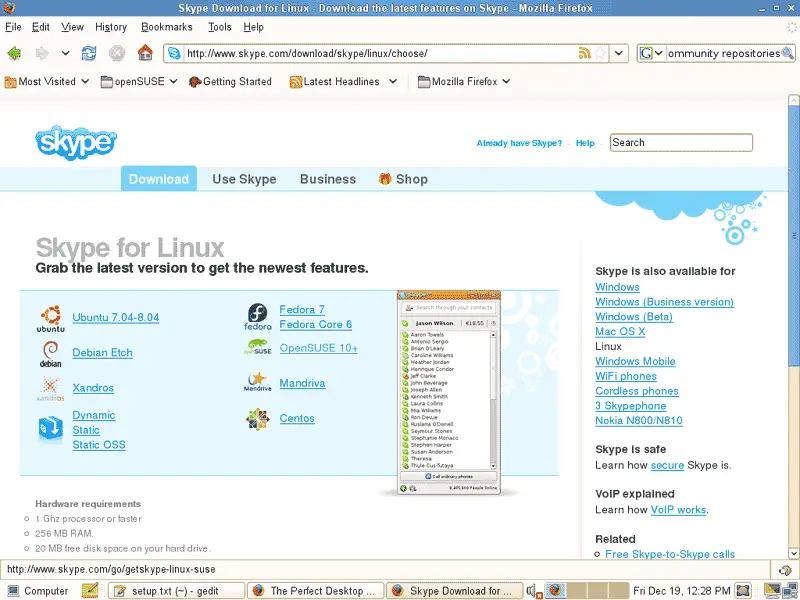
Task: Click the Fedora Core 6 link
Action: pyautogui.click(x=316, y=324)
